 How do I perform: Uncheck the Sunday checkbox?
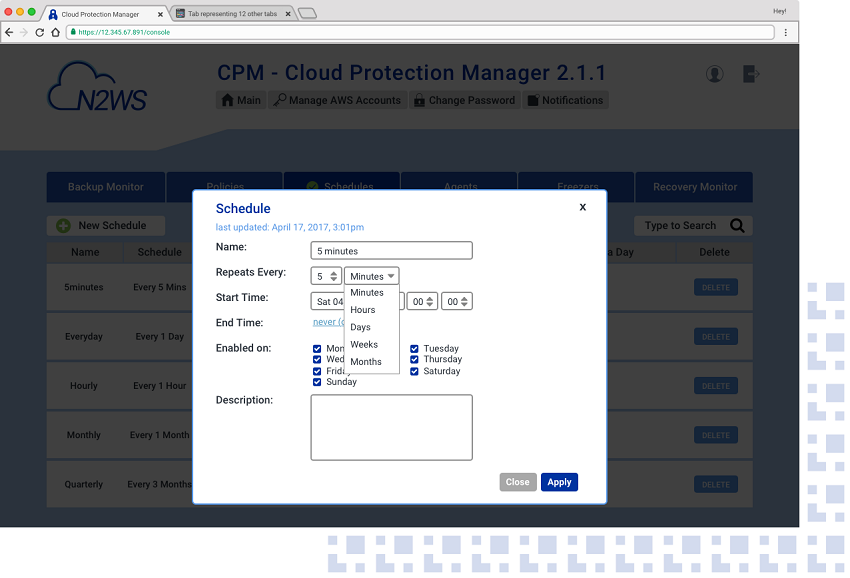pyautogui.click(x=317, y=382)
